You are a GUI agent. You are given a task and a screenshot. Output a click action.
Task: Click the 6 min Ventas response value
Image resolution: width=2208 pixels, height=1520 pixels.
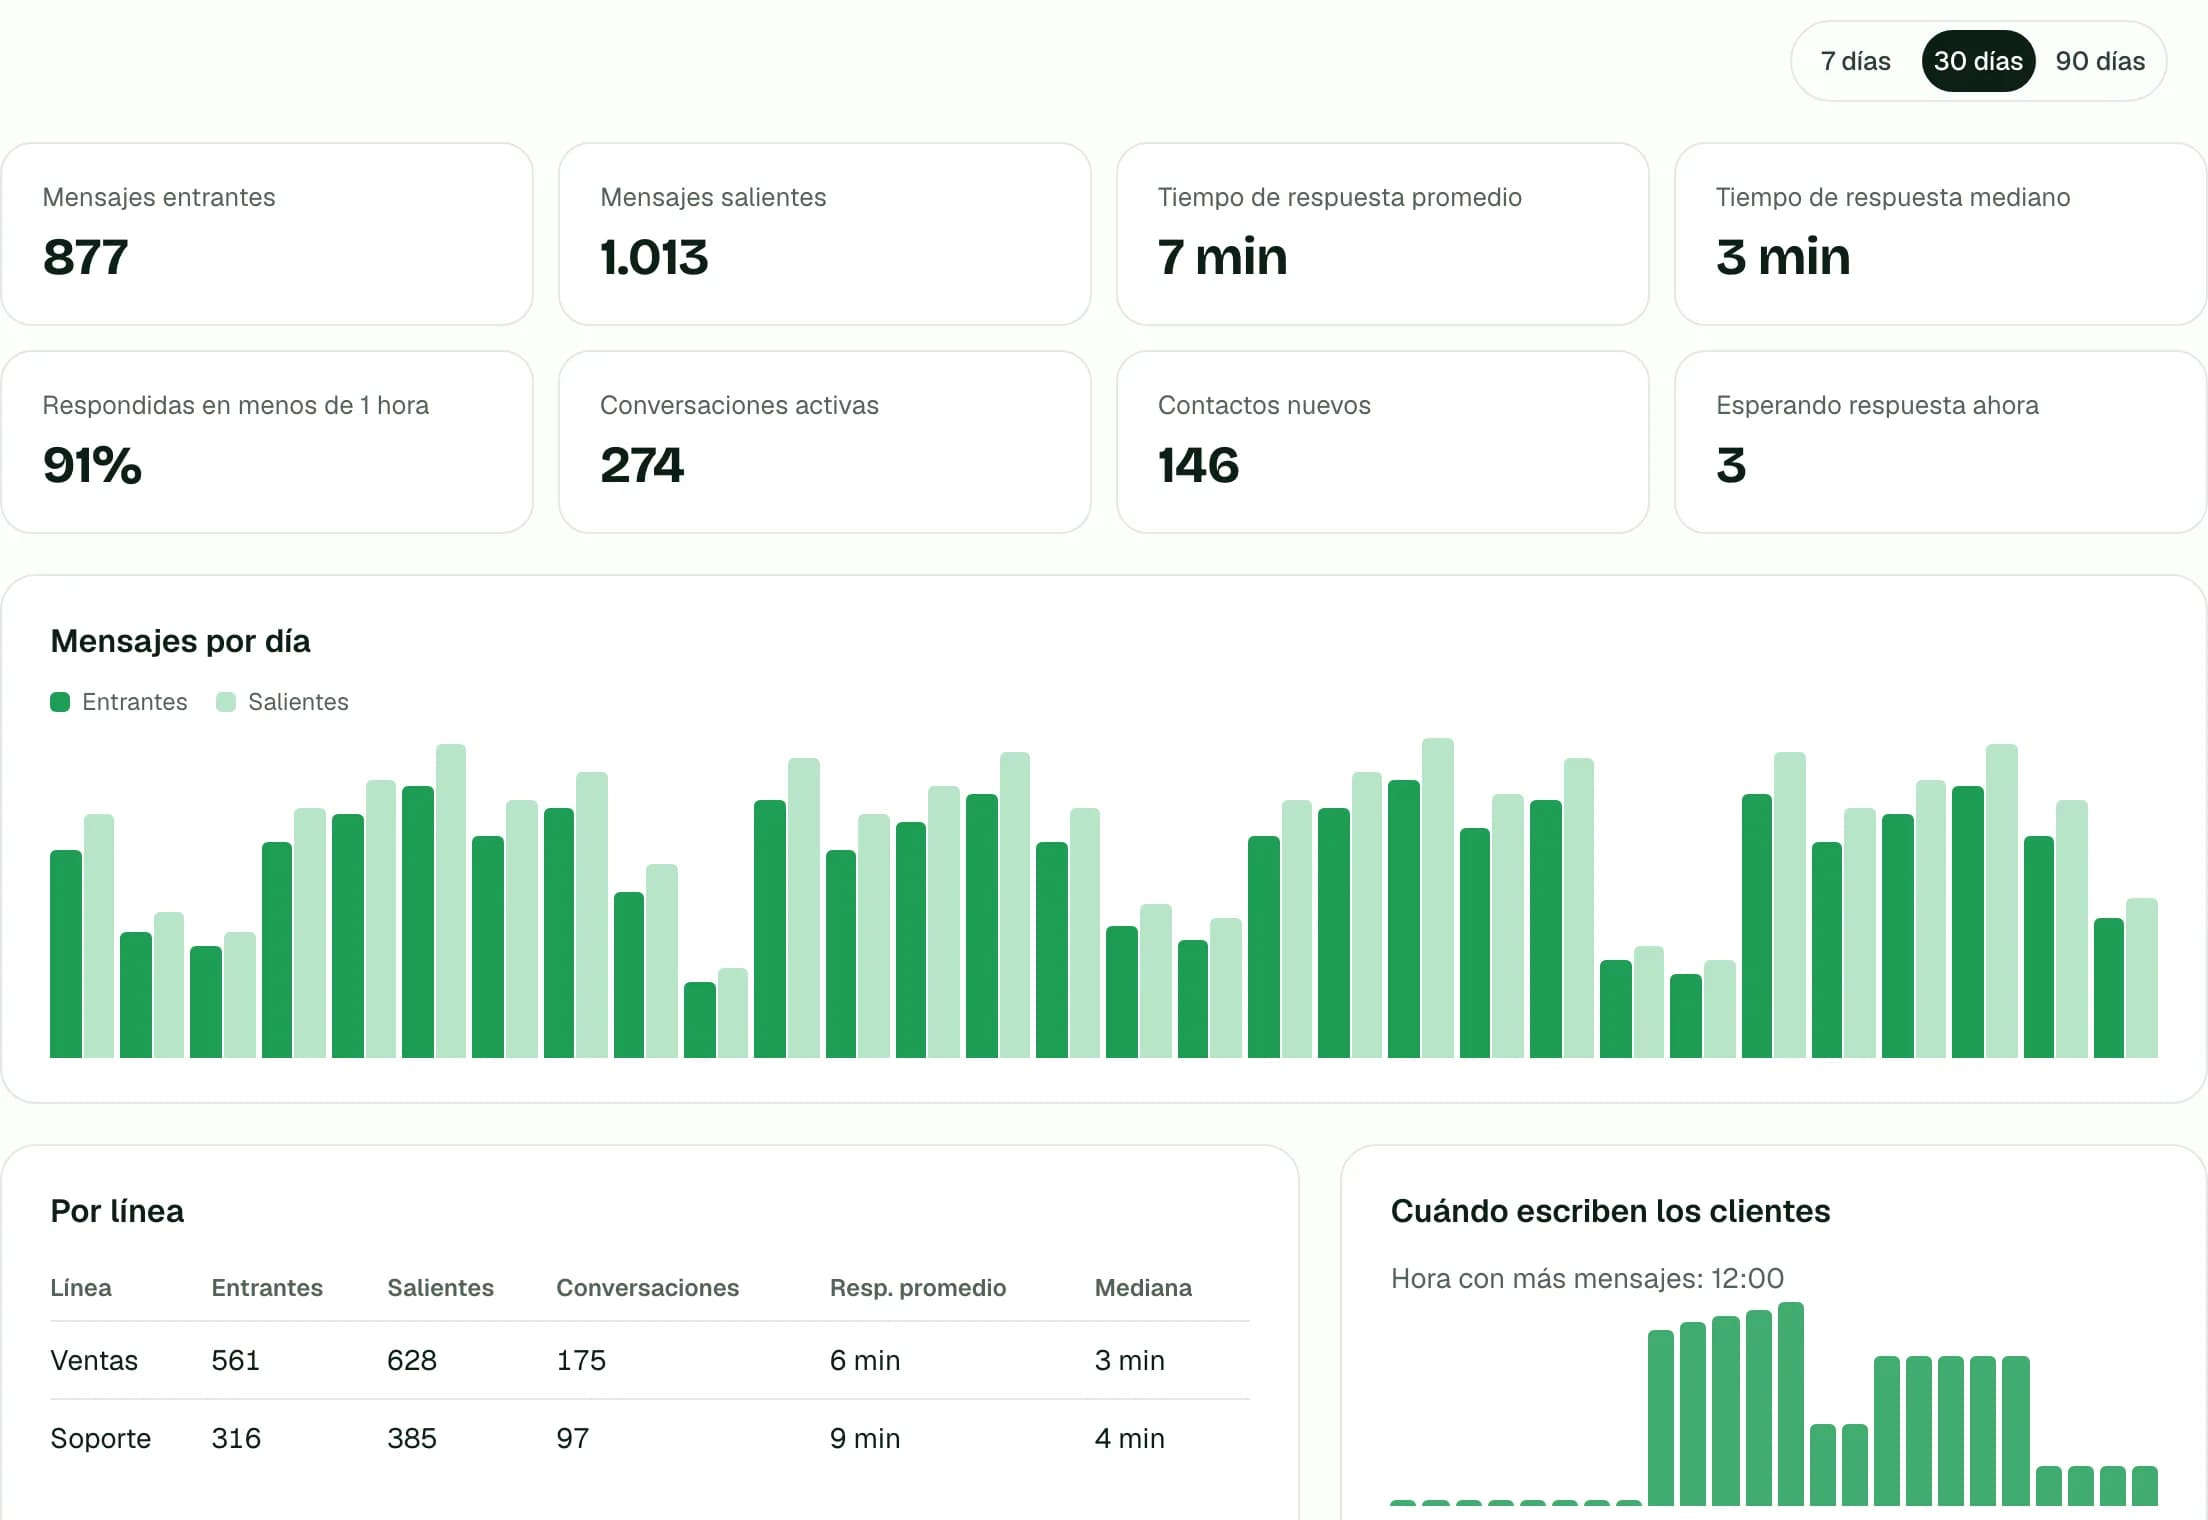pyautogui.click(x=865, y=1360)
